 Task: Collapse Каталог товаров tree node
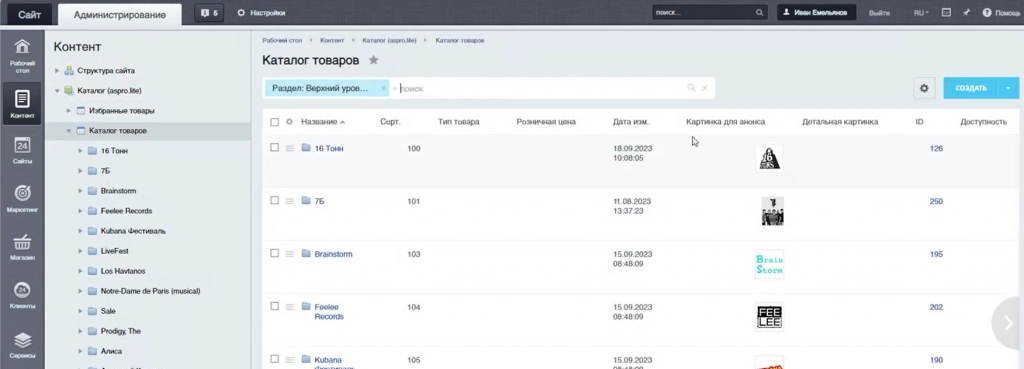point(69,131)
